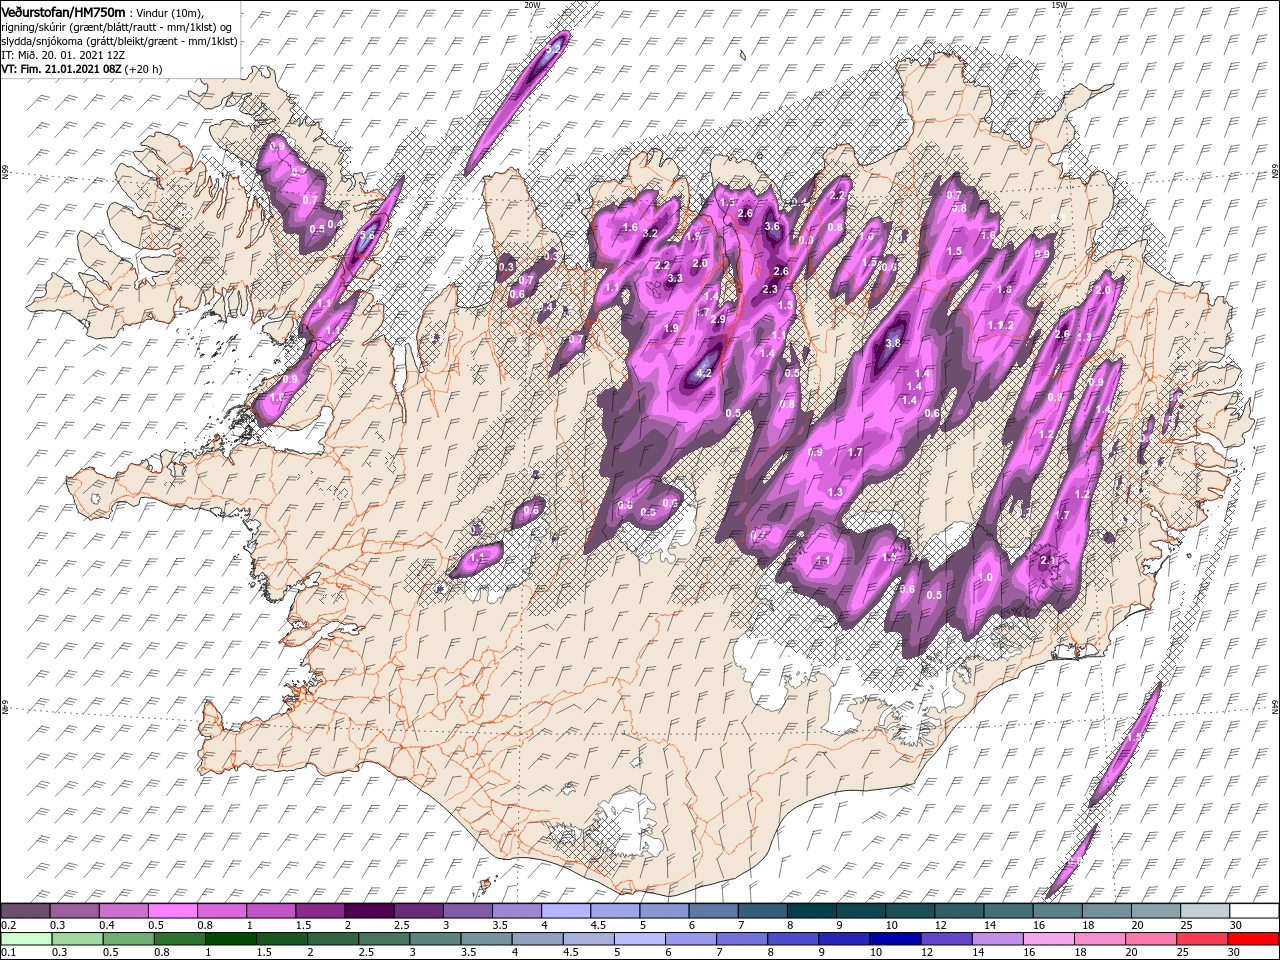Click the map title 'Veðurstofan/HM750m'
Viewport: 1280px width, 960px height.
pyautogui.click(x=63, y=11)
